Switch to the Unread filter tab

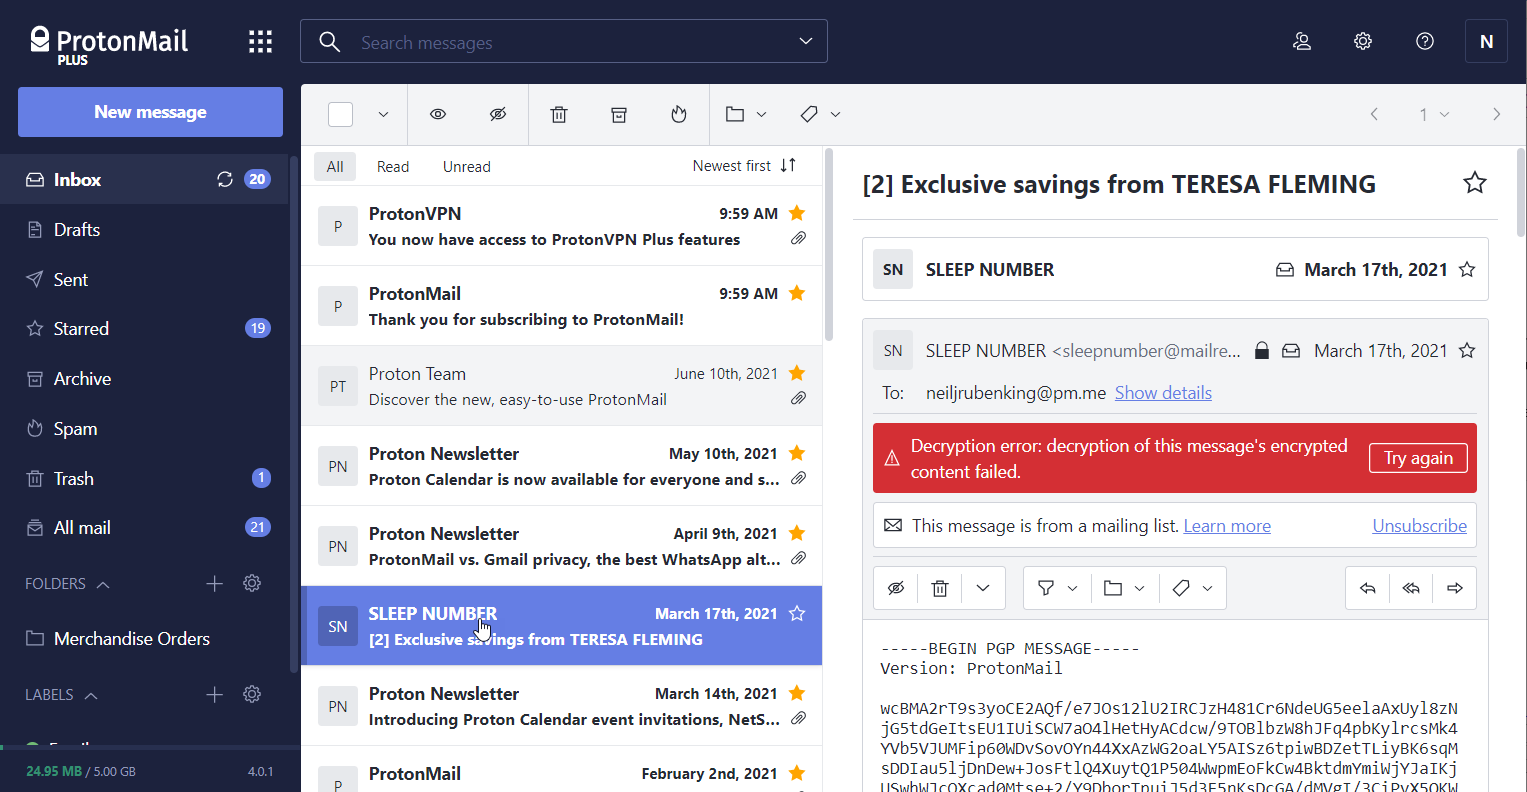[x=466, y=167]
